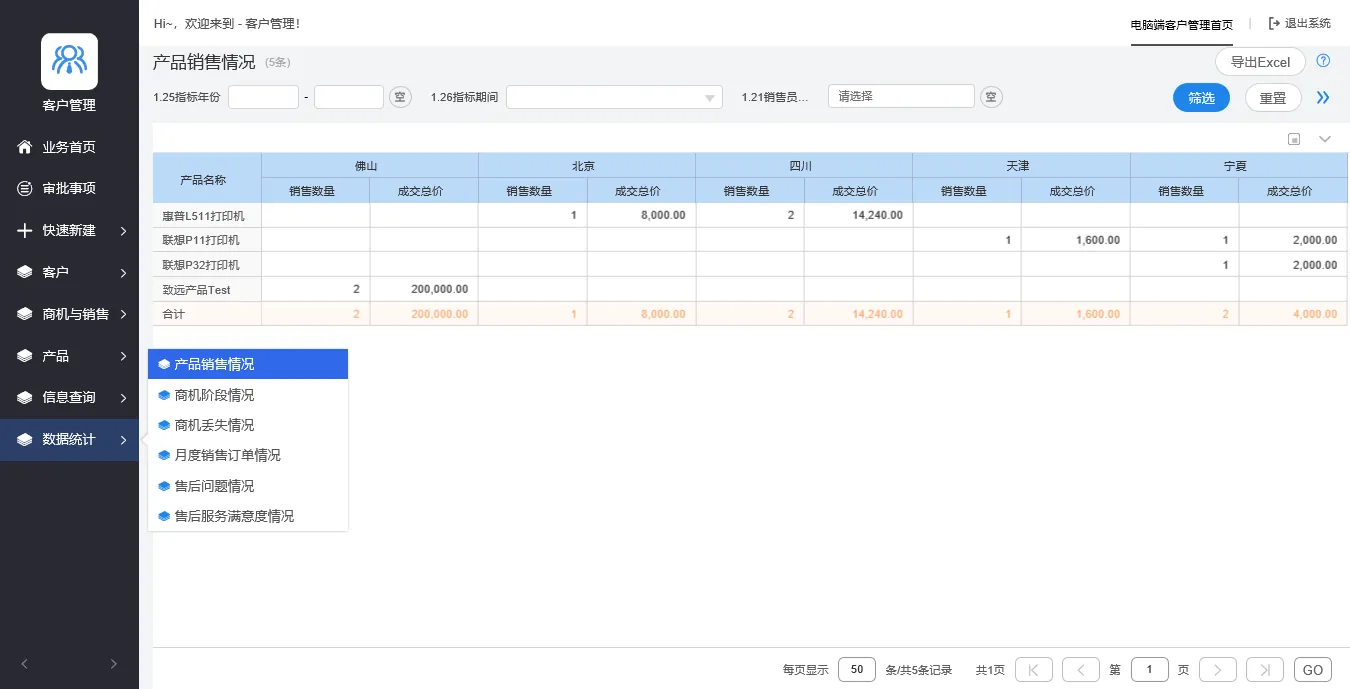Expand the 商机与销售 sidebar menu

[69, 314]
